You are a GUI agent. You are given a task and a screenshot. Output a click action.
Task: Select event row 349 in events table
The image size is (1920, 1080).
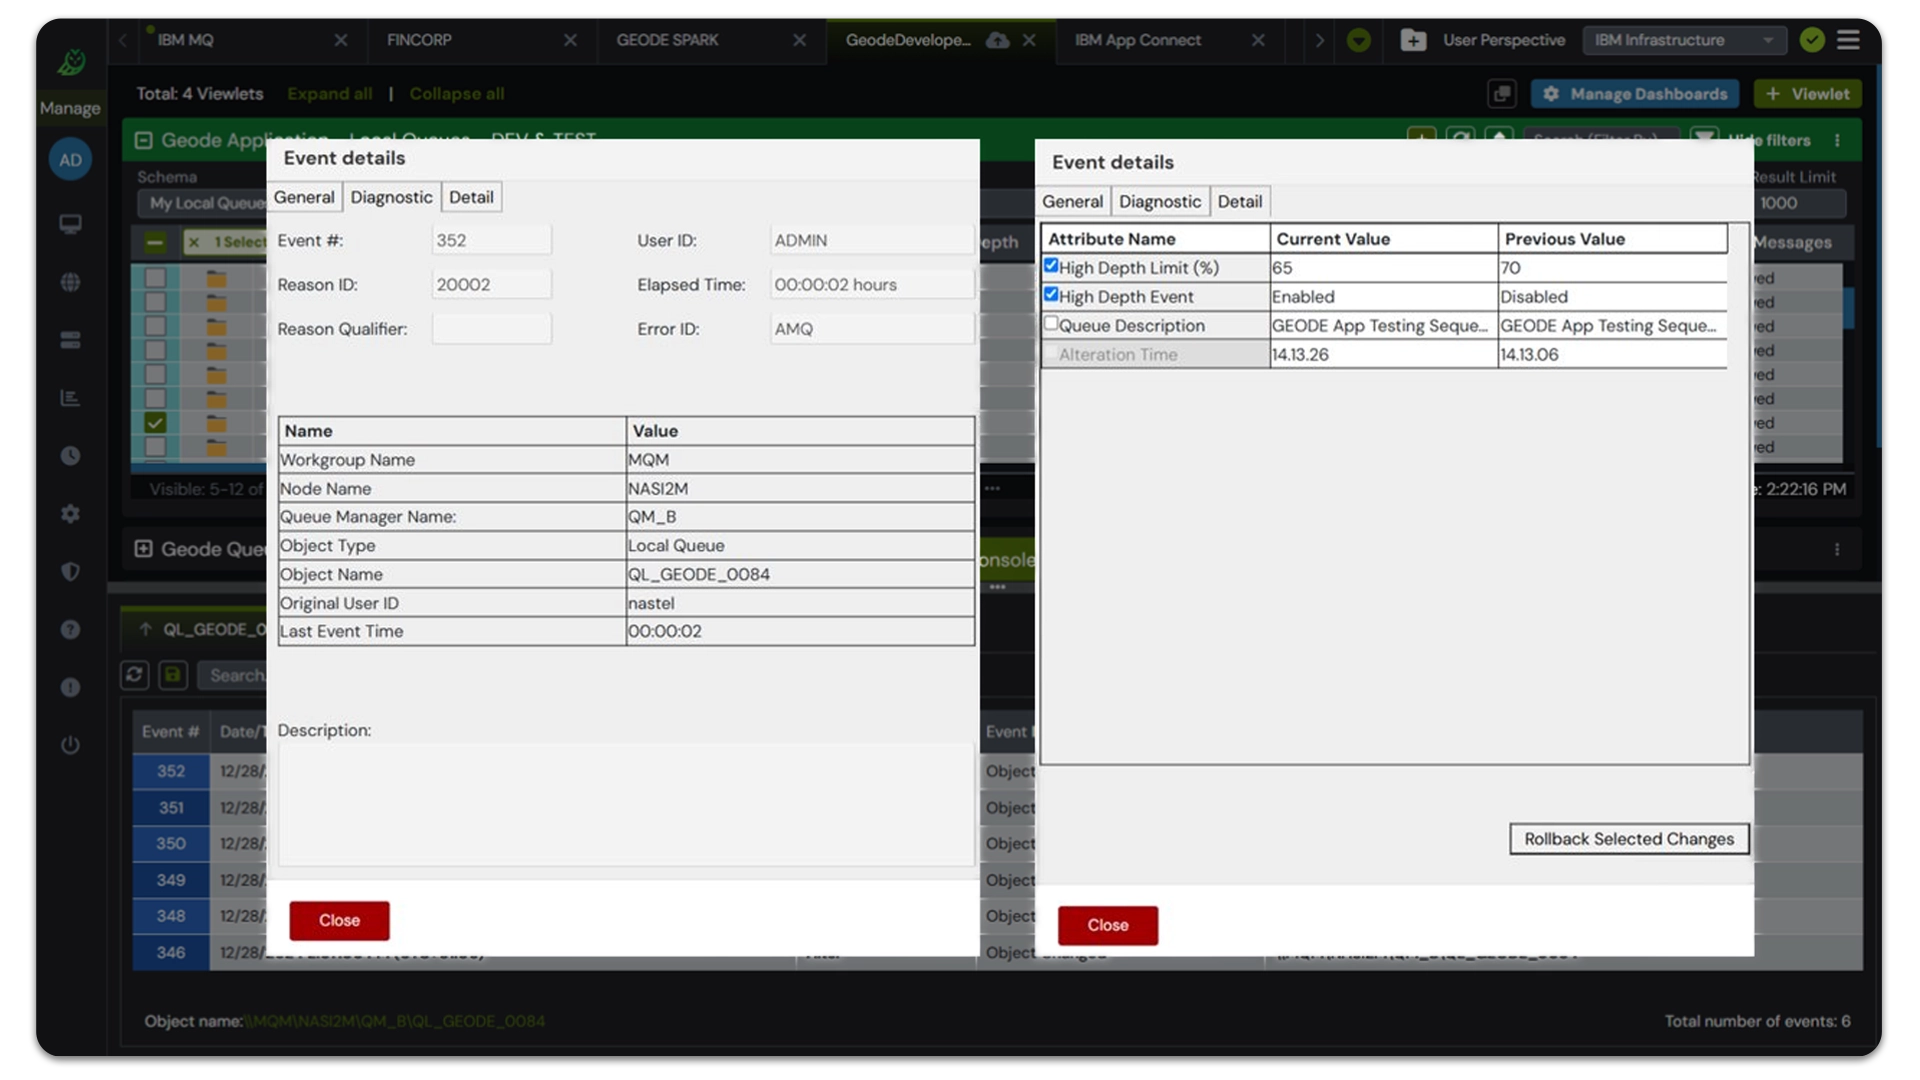click(171, 880)
